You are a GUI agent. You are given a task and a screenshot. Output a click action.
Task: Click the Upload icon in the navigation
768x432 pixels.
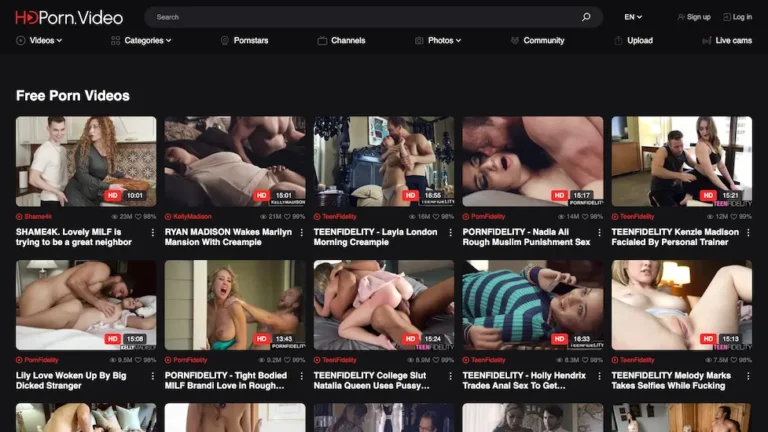[618, 41]
